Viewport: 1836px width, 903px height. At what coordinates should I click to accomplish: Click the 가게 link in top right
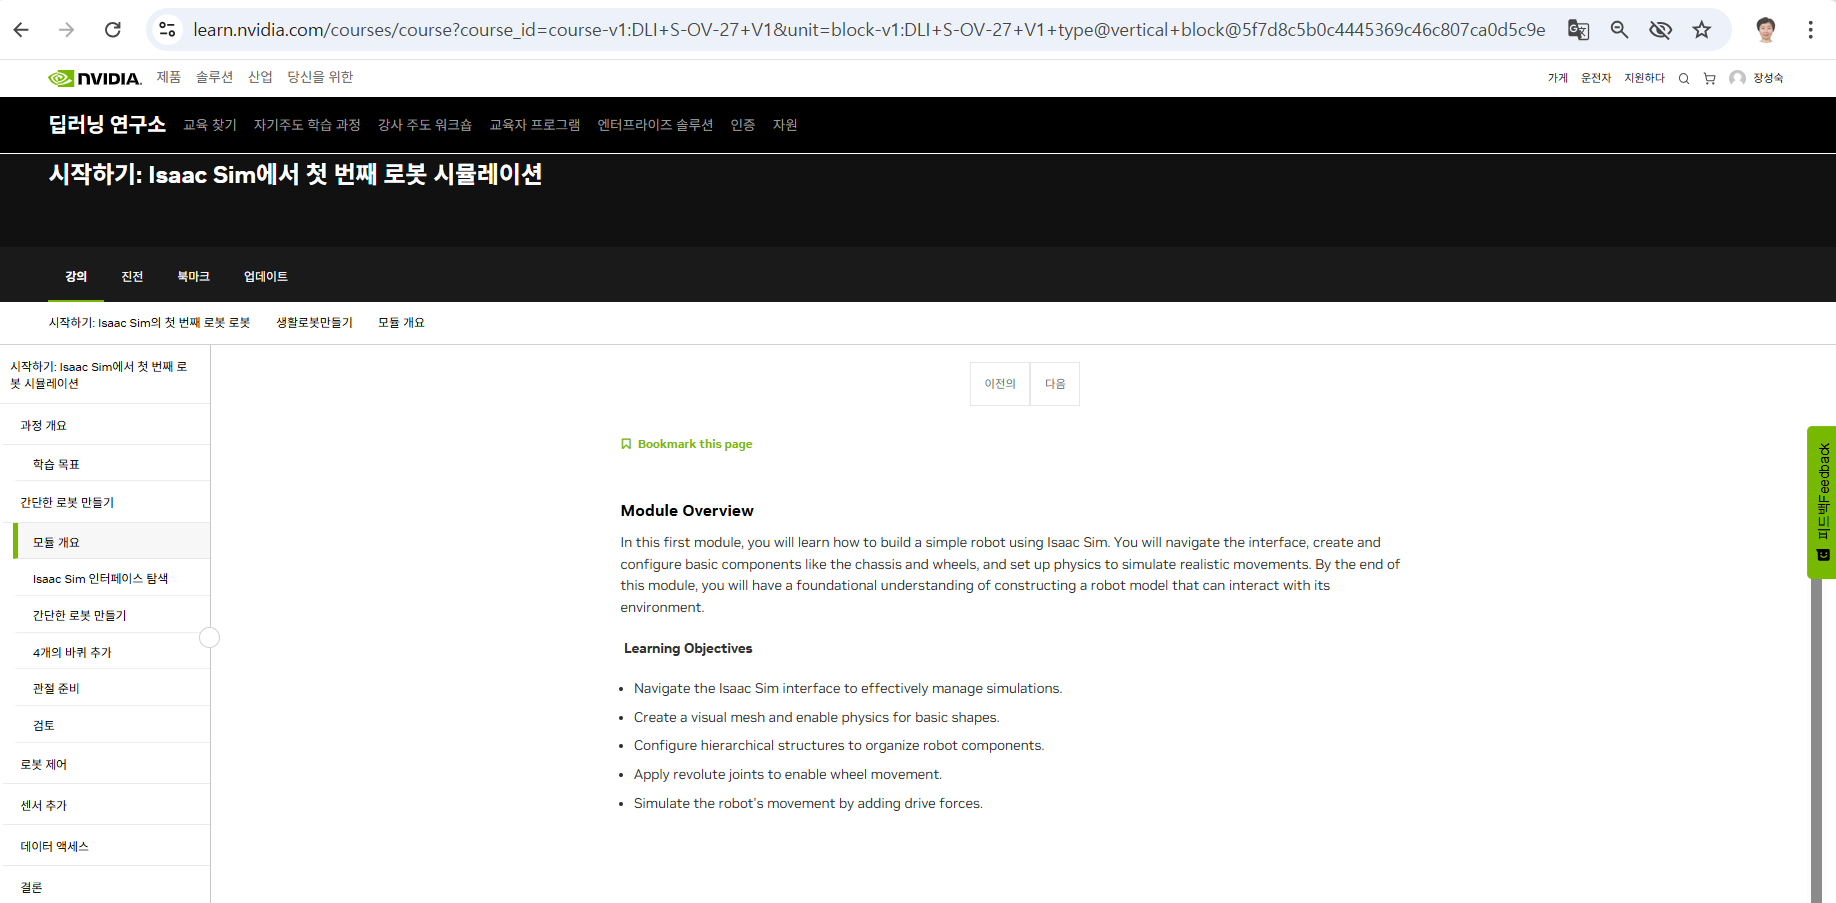pos(1558,78)
